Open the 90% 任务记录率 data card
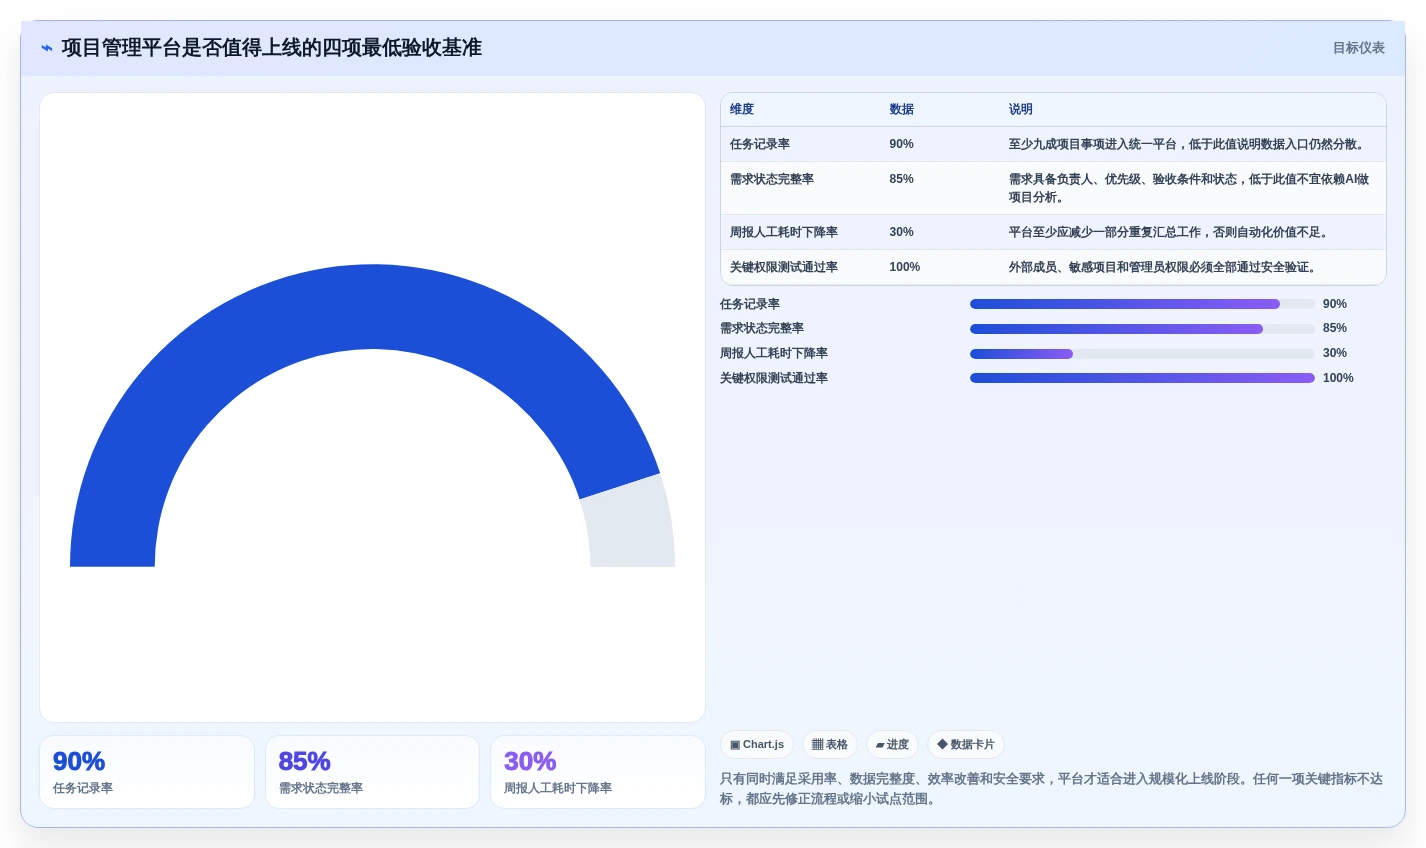The height and width of the screenshot is (848, 1426). pyautogui.click(x=147, y=772)
